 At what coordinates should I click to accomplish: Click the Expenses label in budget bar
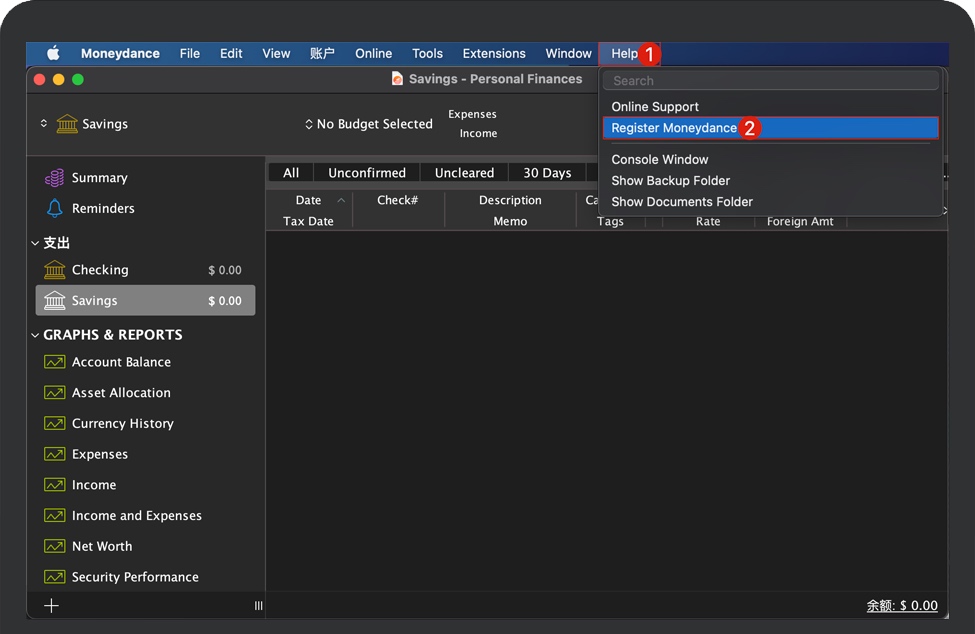(x=473, y=114)
